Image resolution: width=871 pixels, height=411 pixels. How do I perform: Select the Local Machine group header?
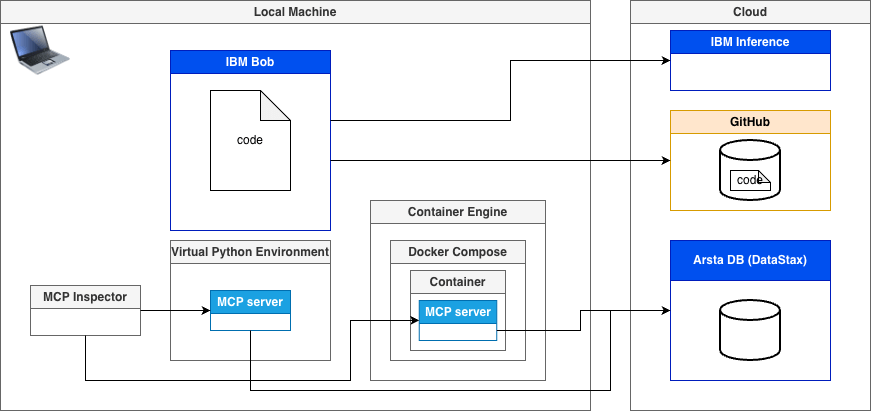click(x=295, y=12)
